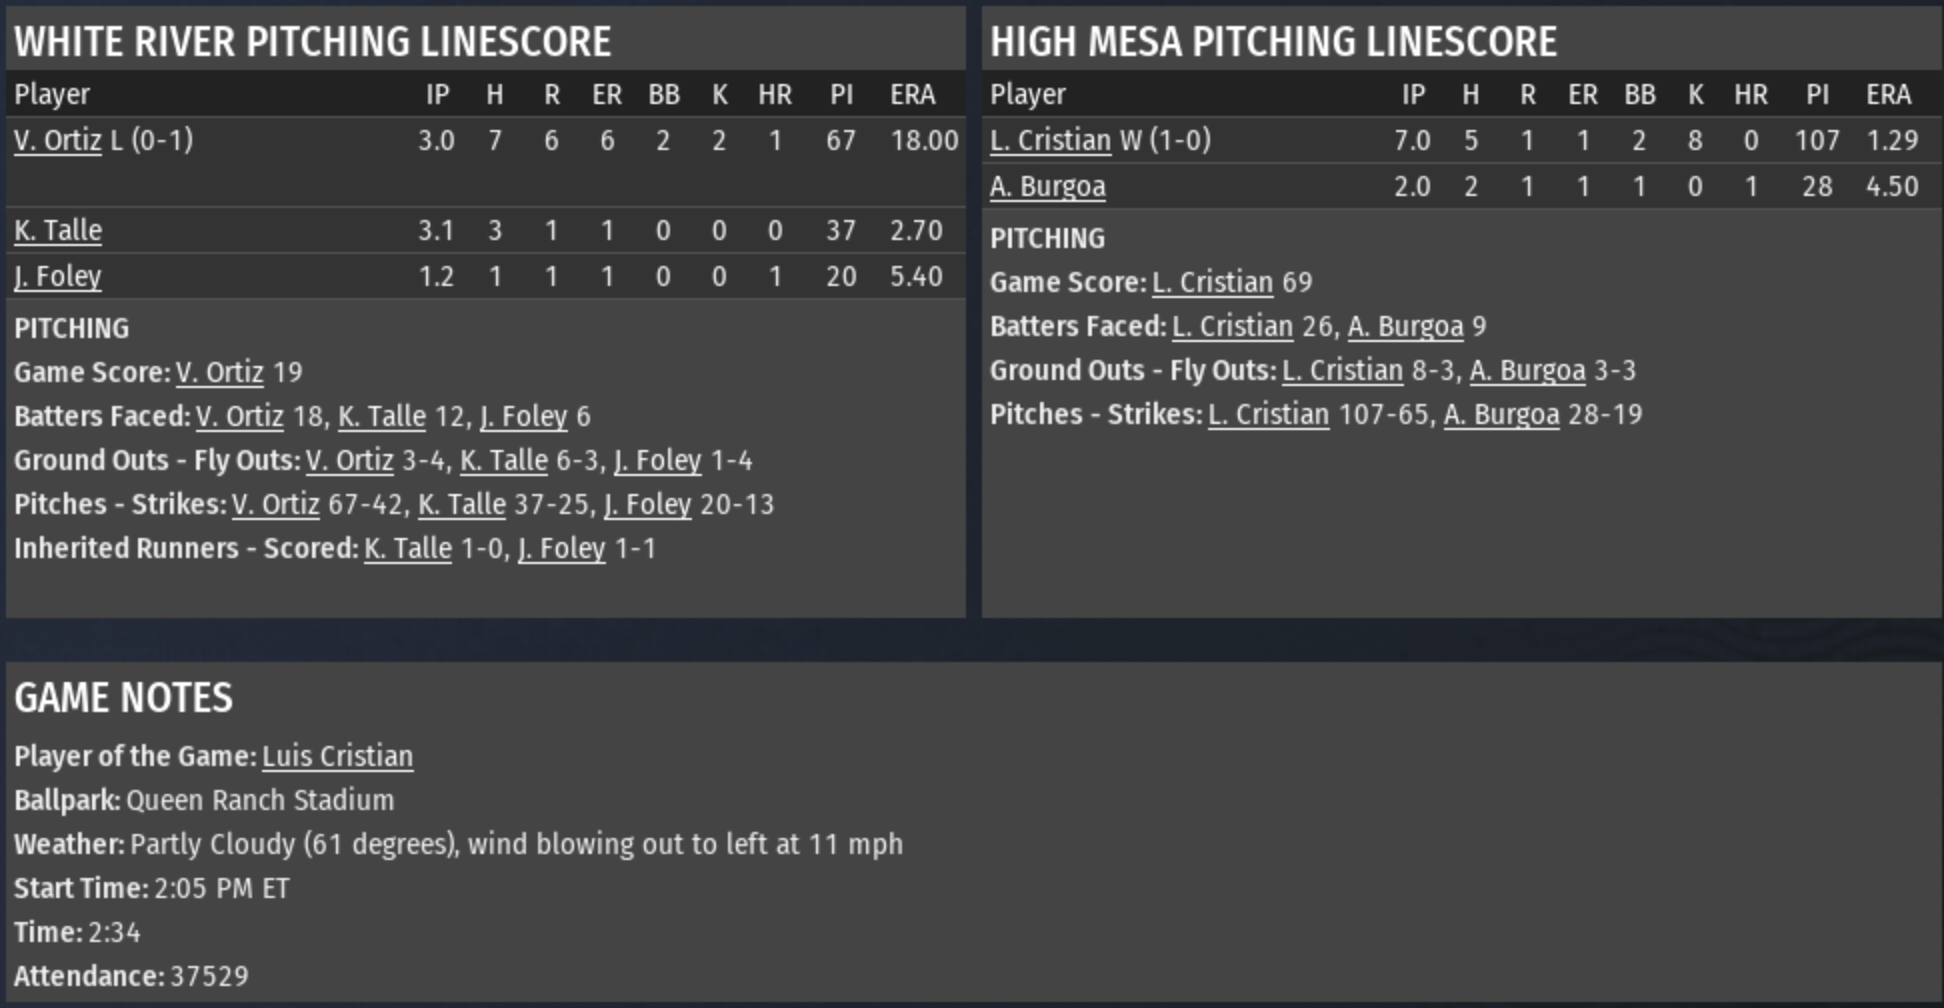Click L. Cristian in High Mesa Ground Outs line
Image resolution: width=1944 pixels, height=1008 pixels.
(1342, 370)
